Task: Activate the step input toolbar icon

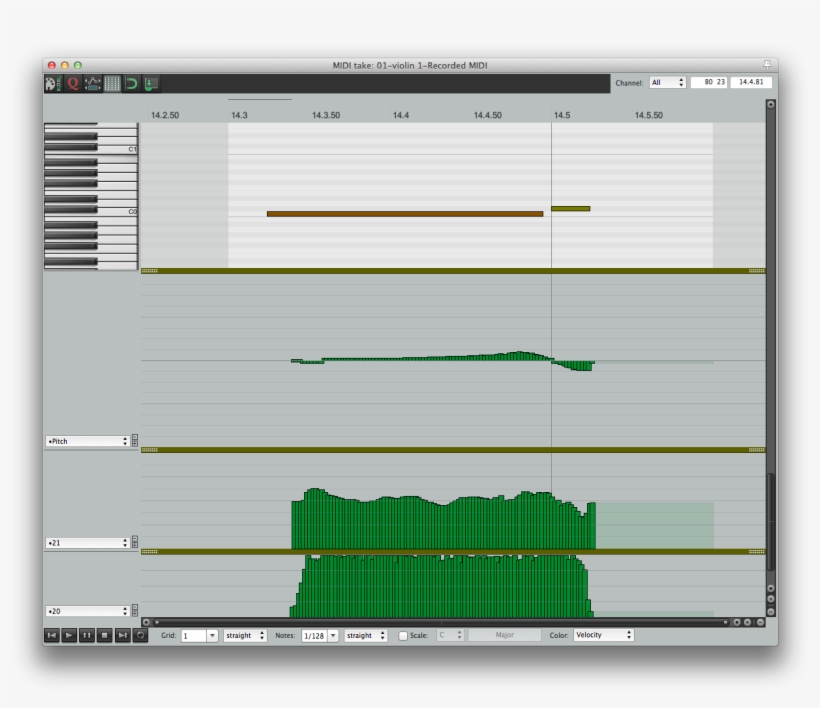Action: [x=151, y=83]
